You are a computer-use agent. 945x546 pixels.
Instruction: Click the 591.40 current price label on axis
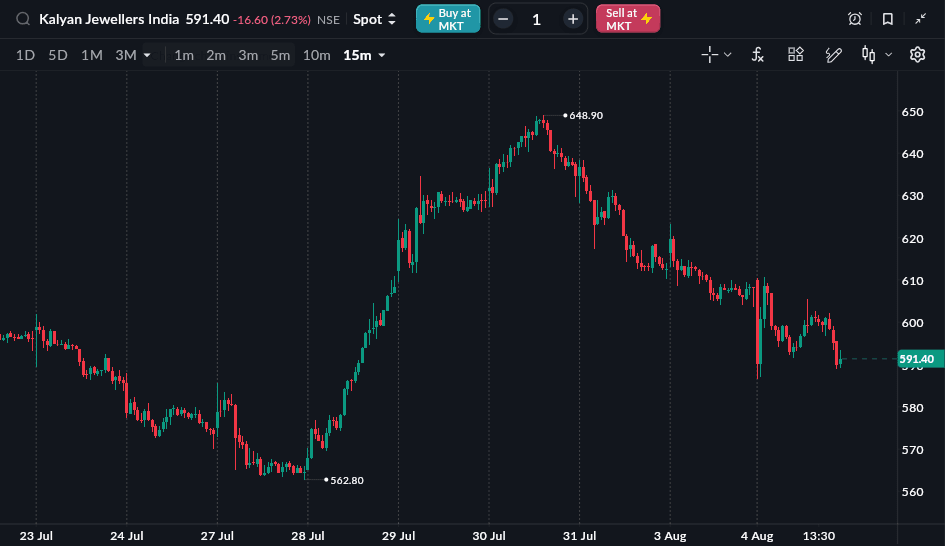[920, 359]
